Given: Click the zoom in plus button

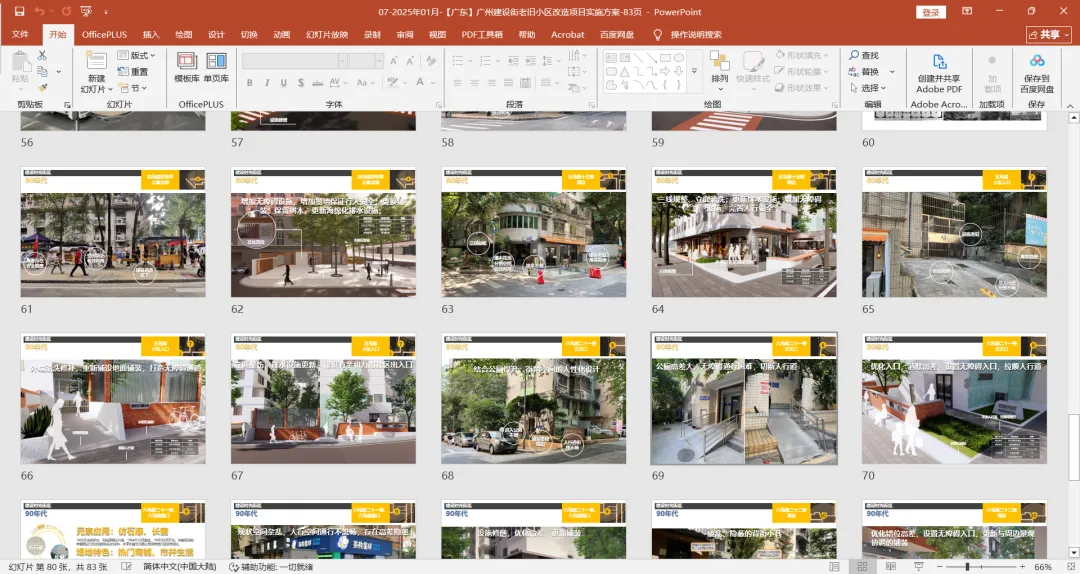Looking at the screenshot, I should click(x=1024, y=566).
